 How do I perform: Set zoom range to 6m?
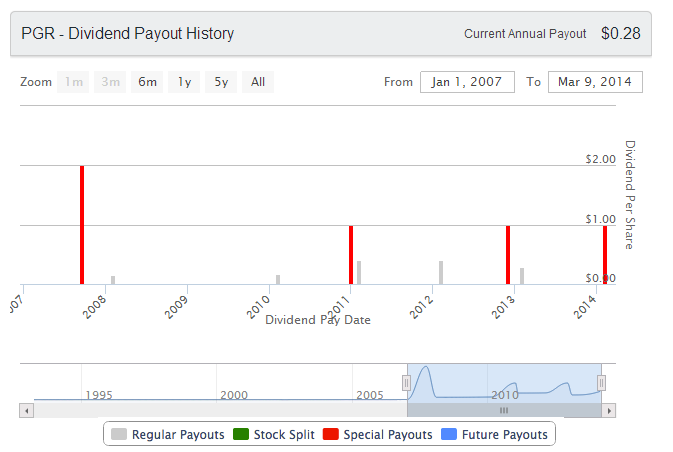click(147, 82)
